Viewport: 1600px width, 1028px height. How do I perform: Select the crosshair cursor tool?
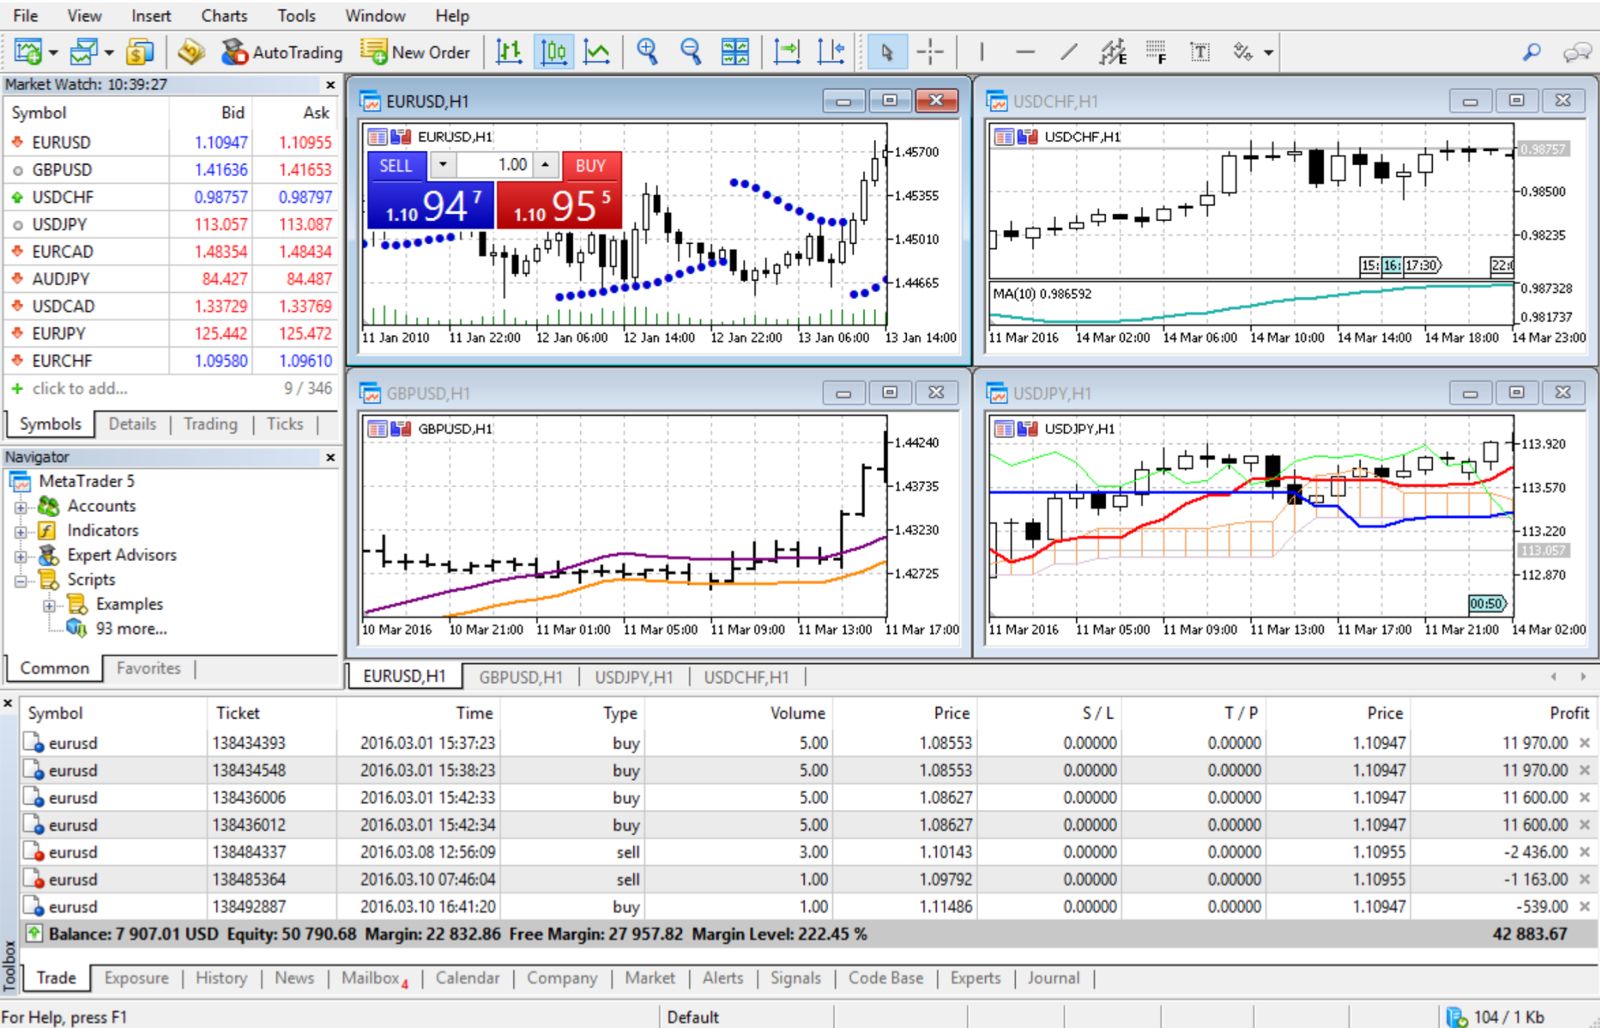click(931, 52)
